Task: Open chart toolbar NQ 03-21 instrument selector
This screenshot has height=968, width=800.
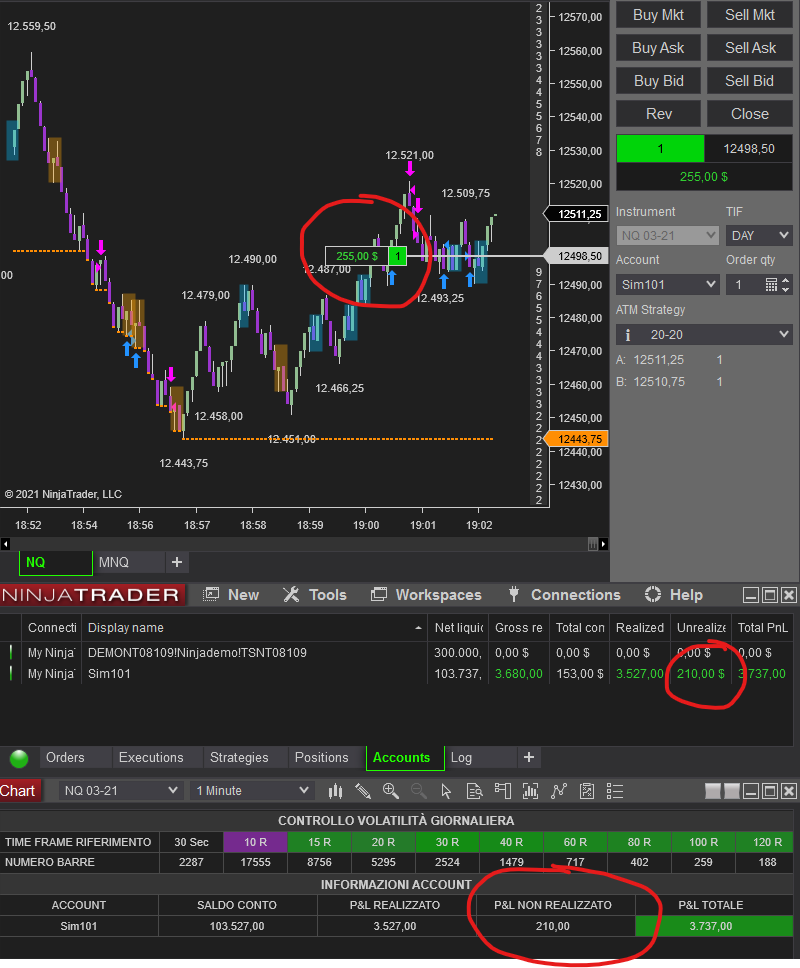Action: pyautogui.click(x=121, y=791)
